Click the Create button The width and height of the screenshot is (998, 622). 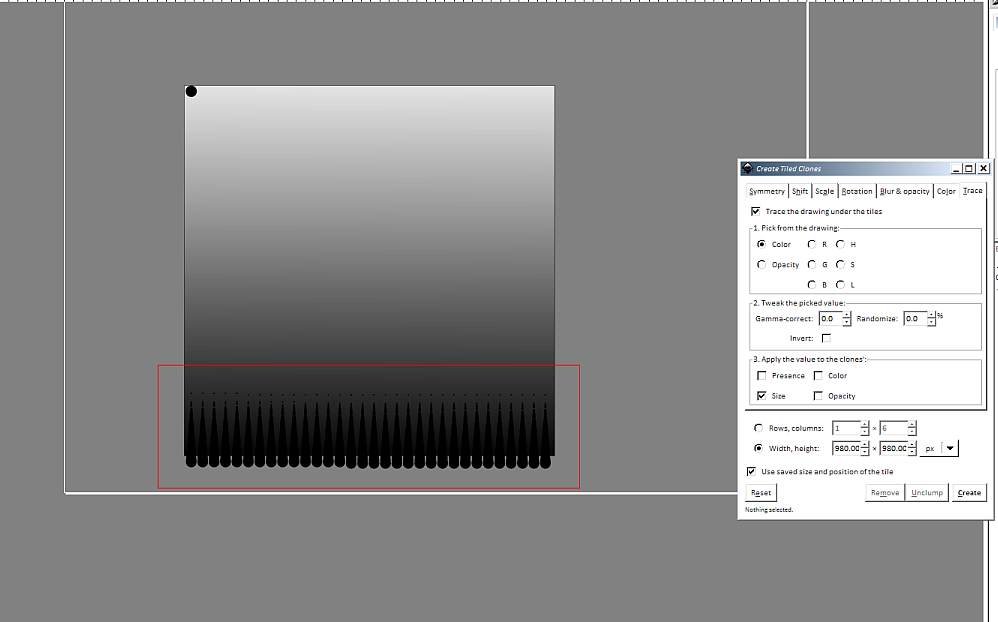pyautogui.click(x=969, y=493)
